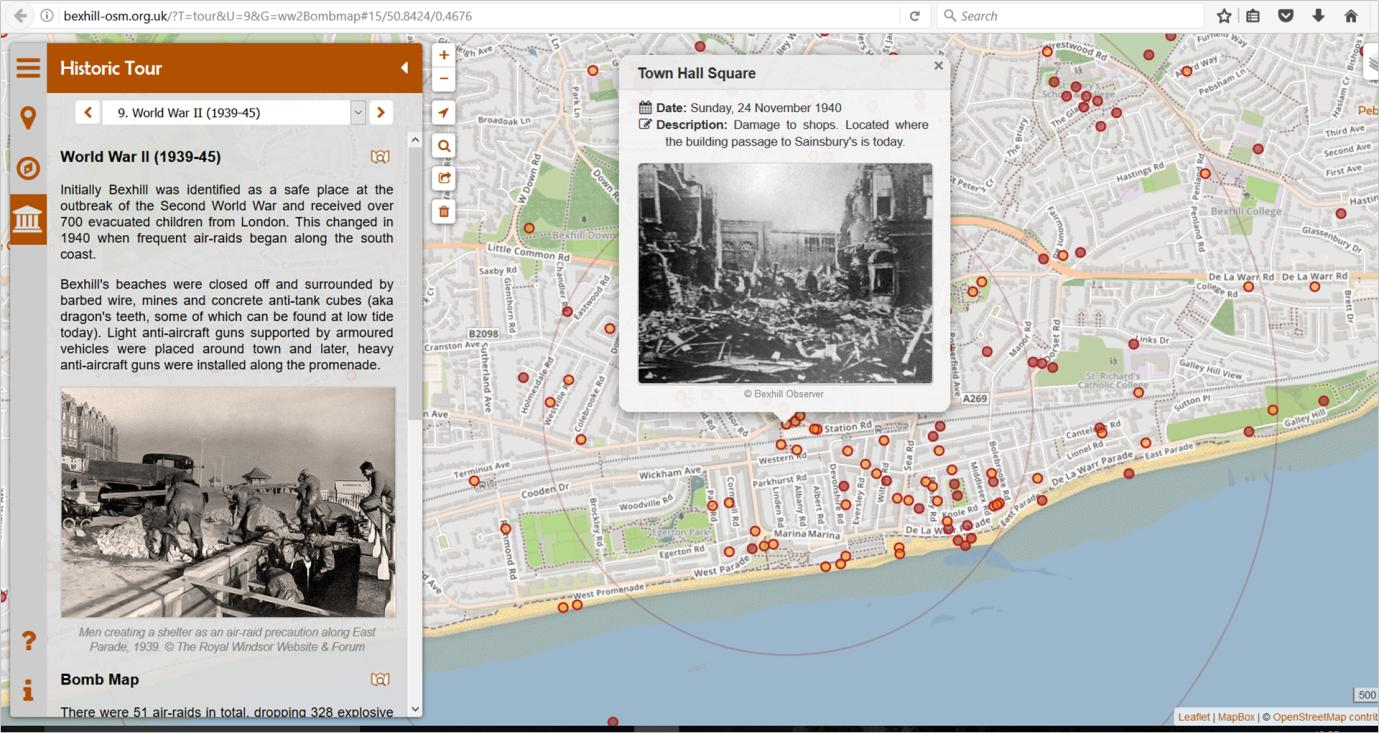Viewport: 1379px width, 733px height.
Task: Open help via the question mark icon
Action: tap(28, 640)
